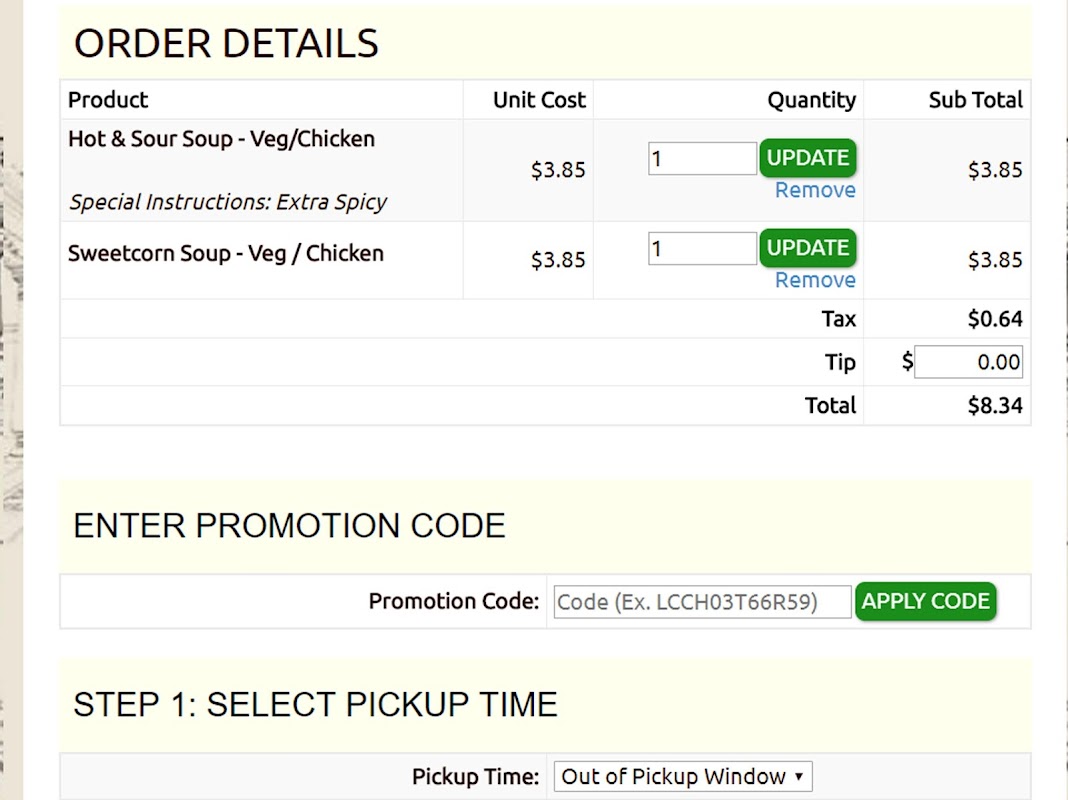Click the Unit Cost column header
Screen dimensions: 1068x800
tap(539, 100)
